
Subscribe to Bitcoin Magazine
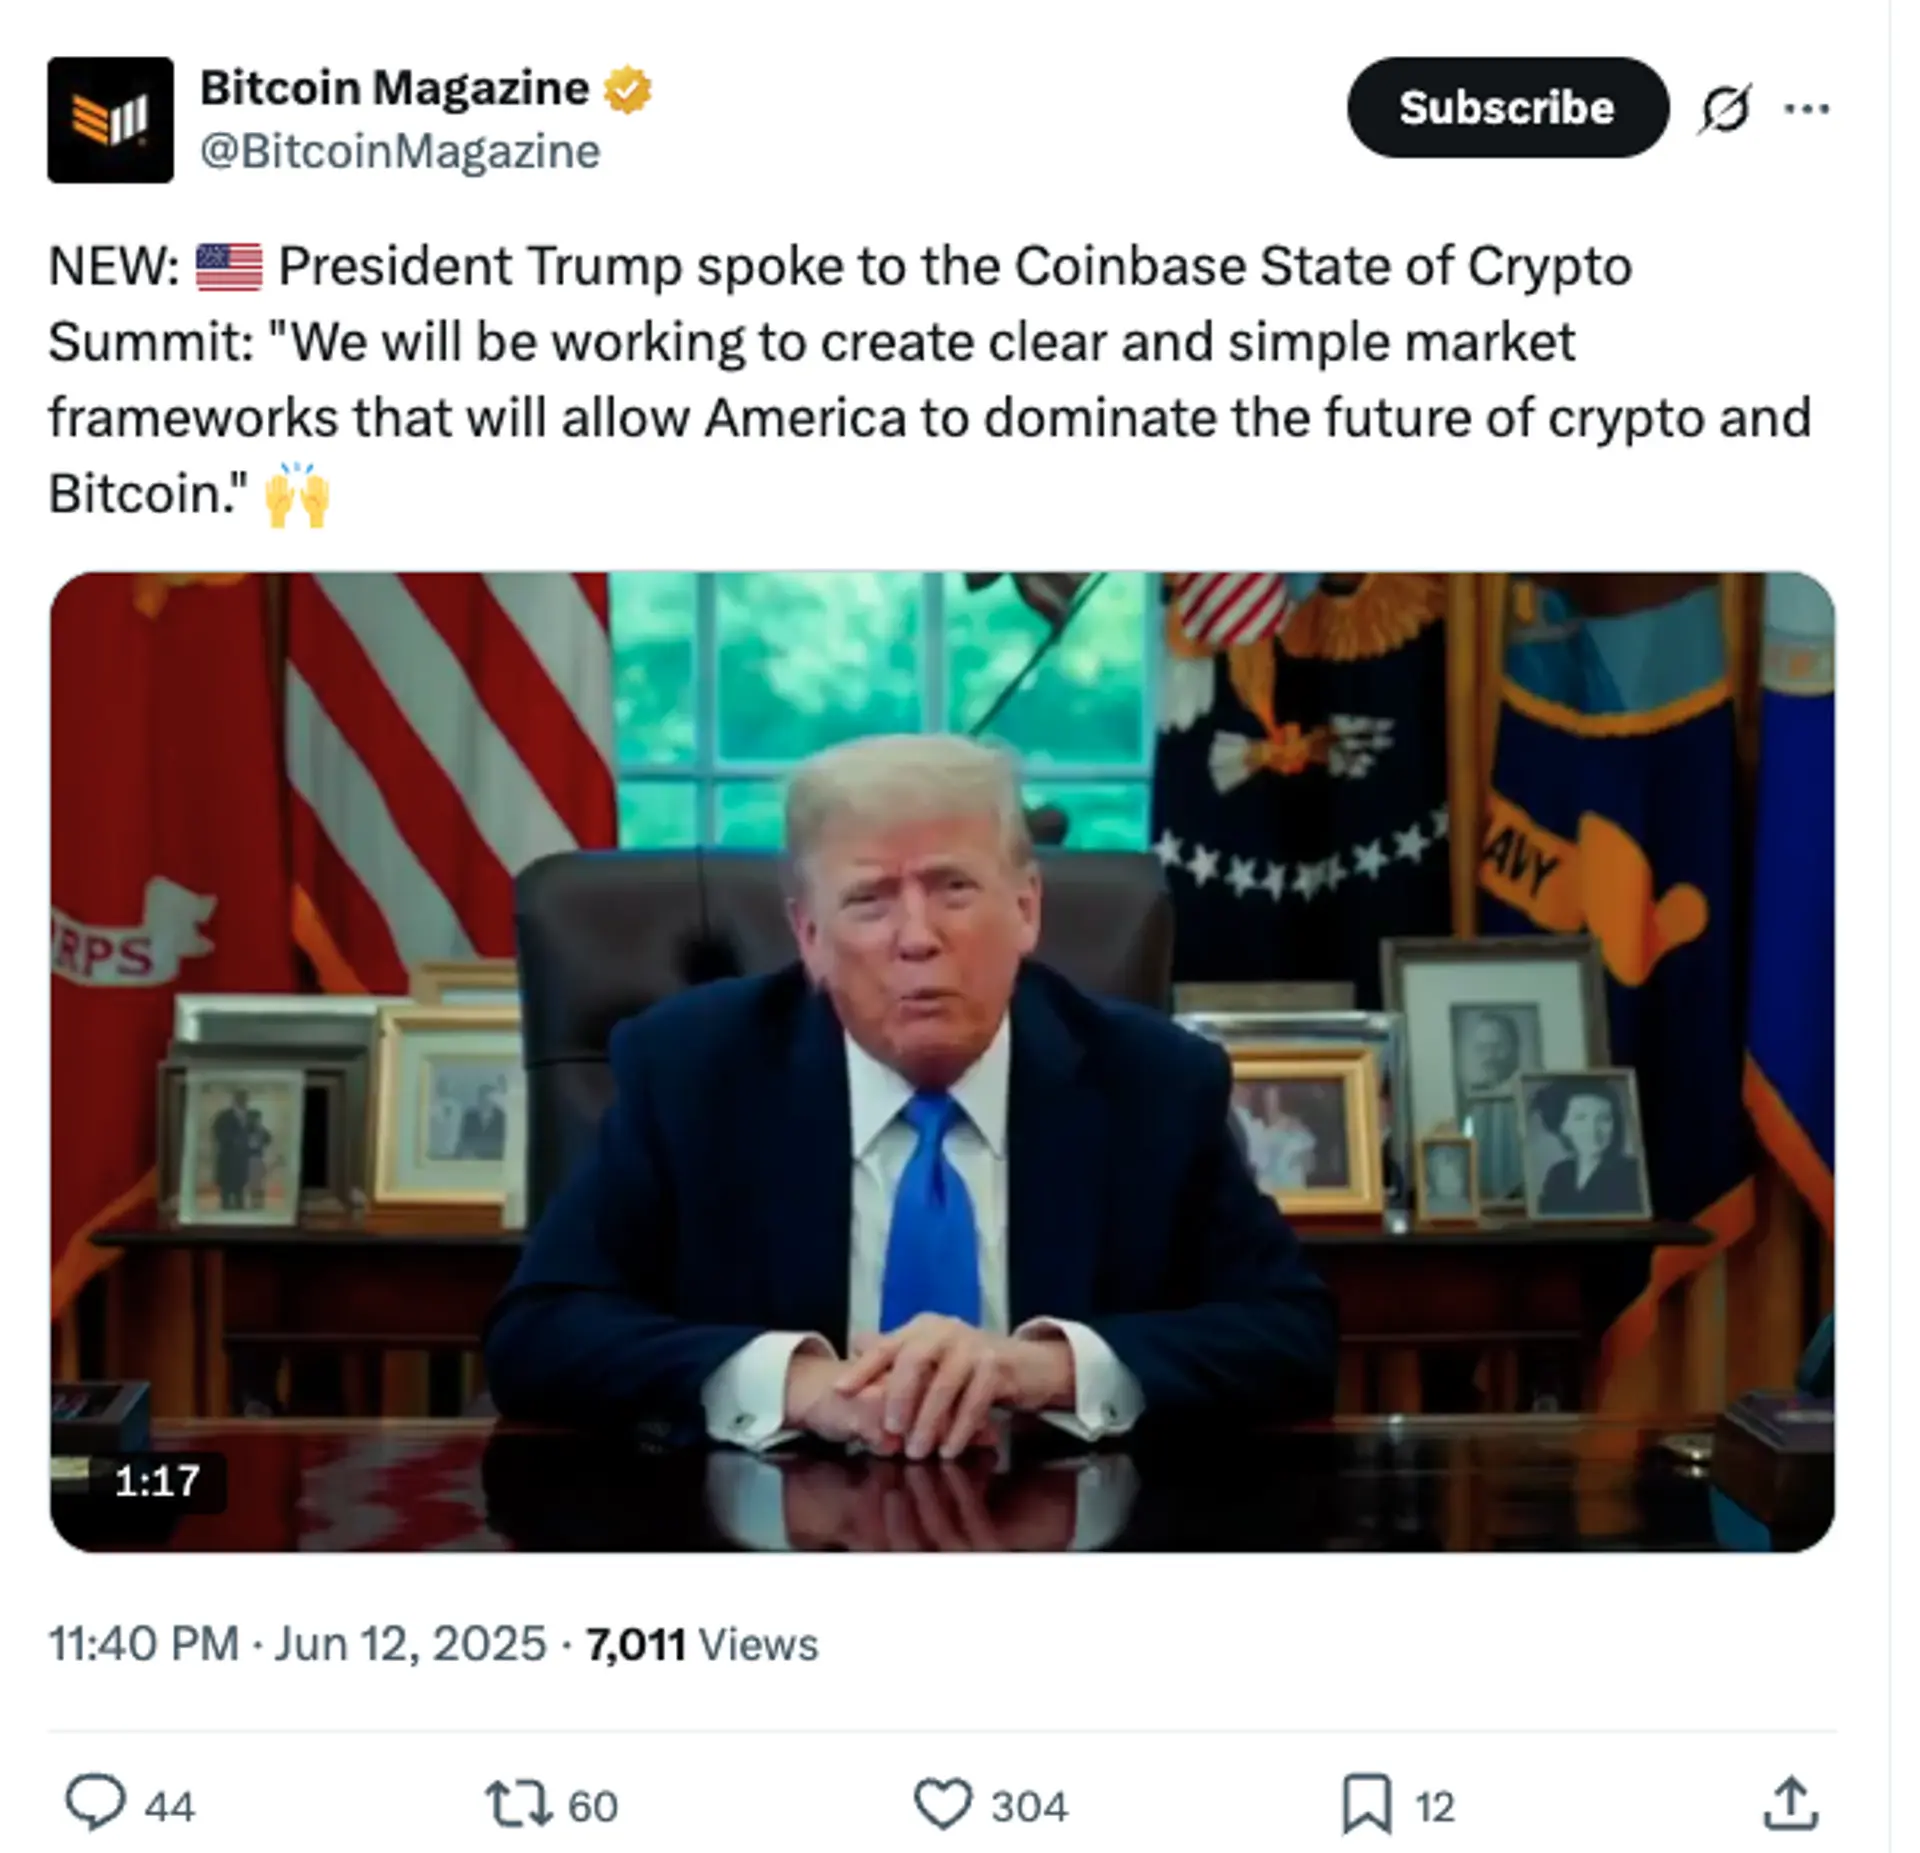tap(1507, 107)
